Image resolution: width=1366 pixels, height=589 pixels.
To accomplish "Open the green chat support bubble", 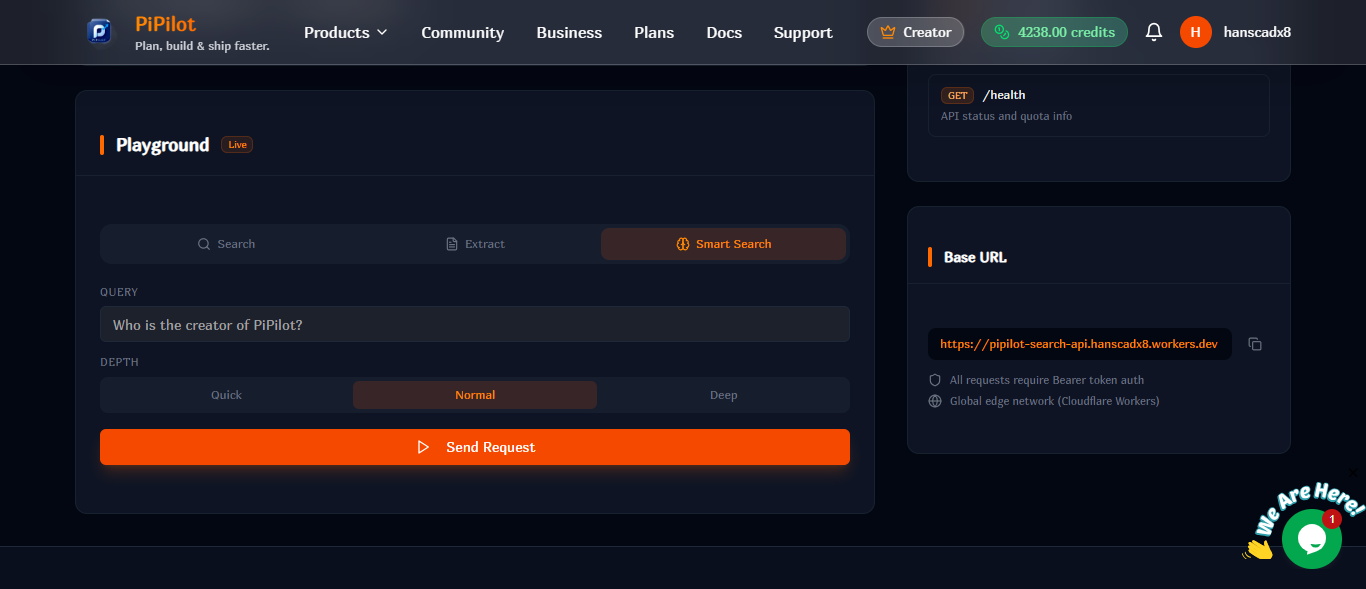I will point(1311,539).
